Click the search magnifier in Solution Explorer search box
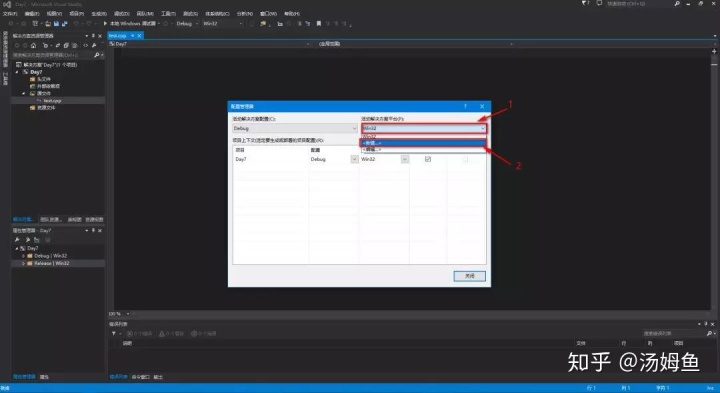This screenshot has height=393, width=720. click(96, 55)
